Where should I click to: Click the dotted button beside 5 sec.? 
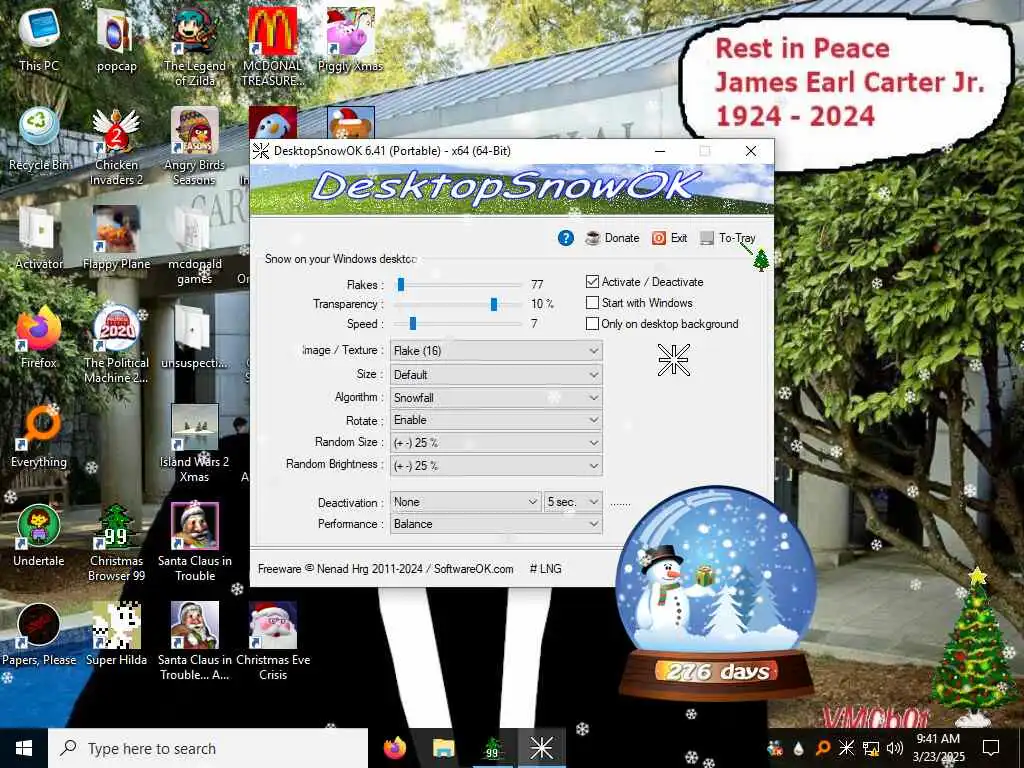click(620, 504)
